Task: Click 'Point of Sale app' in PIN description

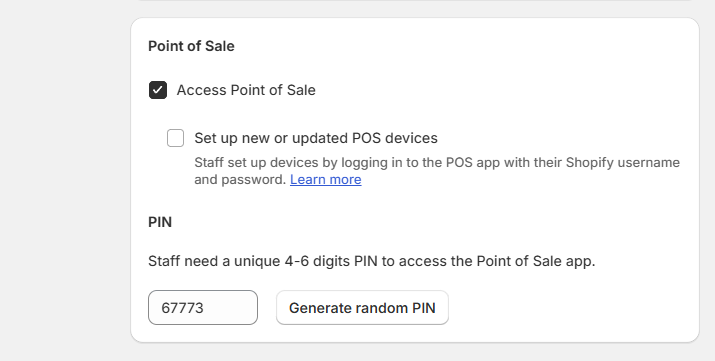Action: click(x=536, y=261)
